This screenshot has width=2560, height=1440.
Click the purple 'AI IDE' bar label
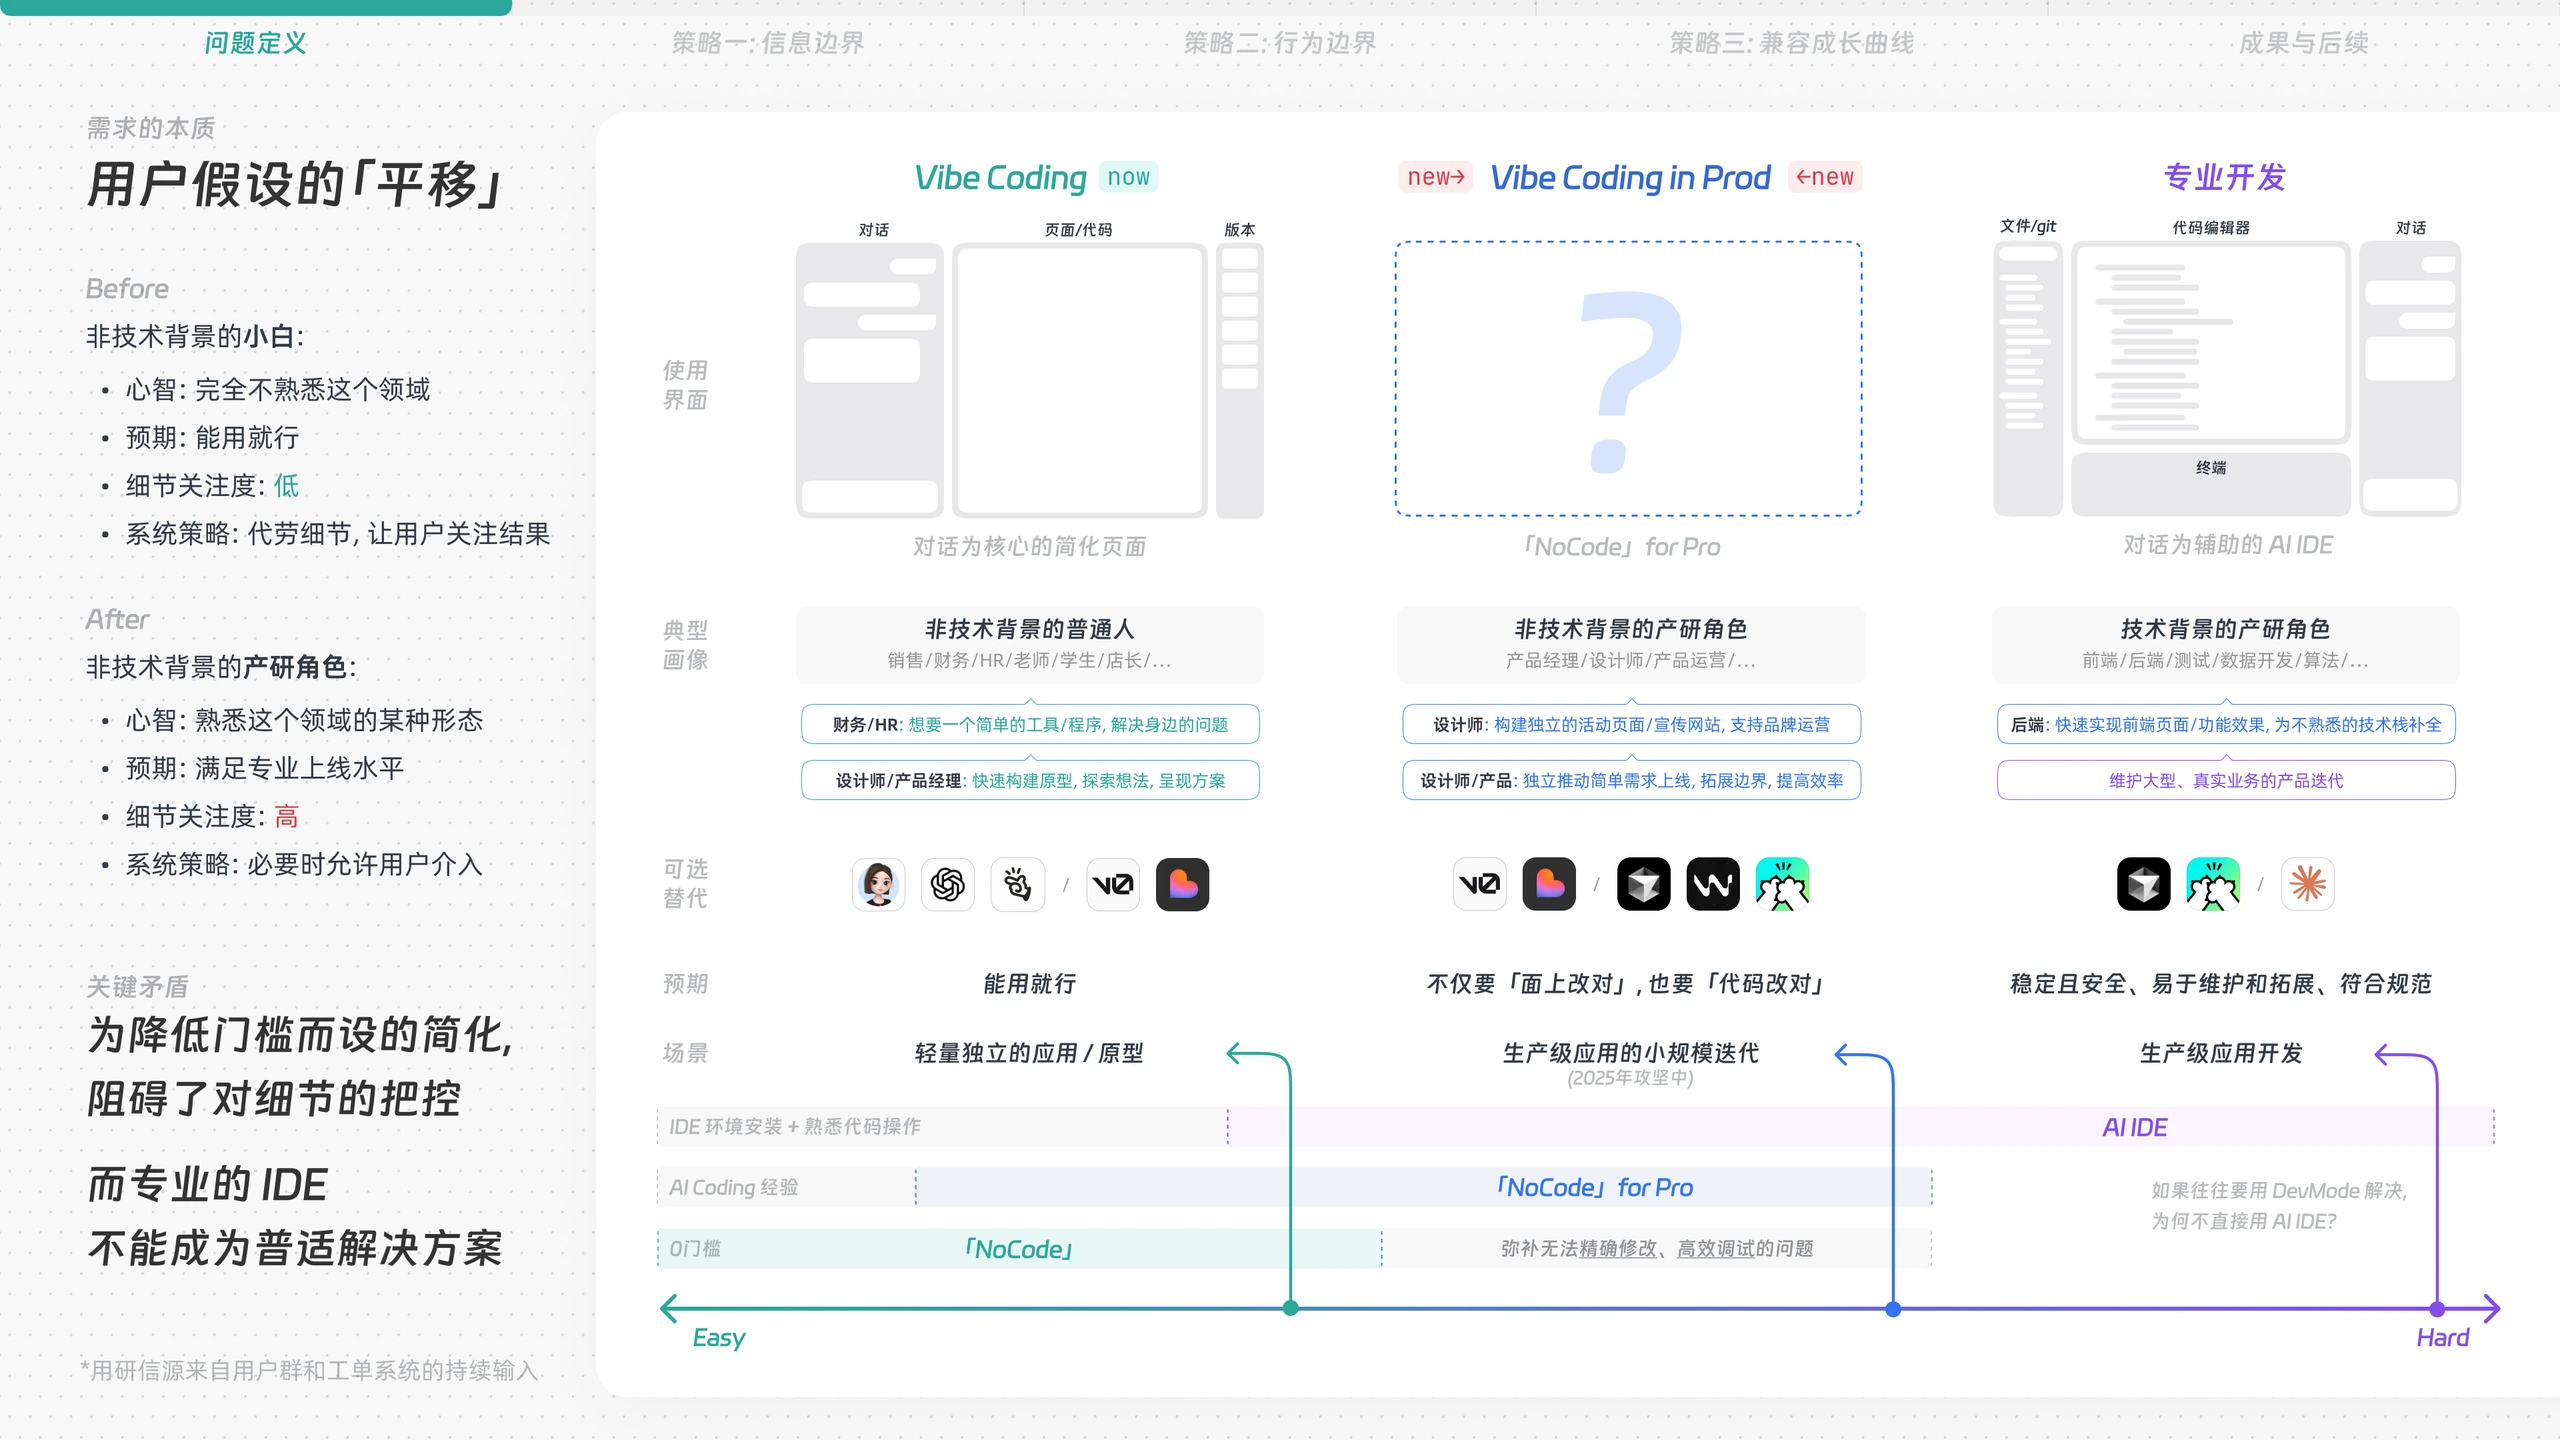click(2134, 1127)
